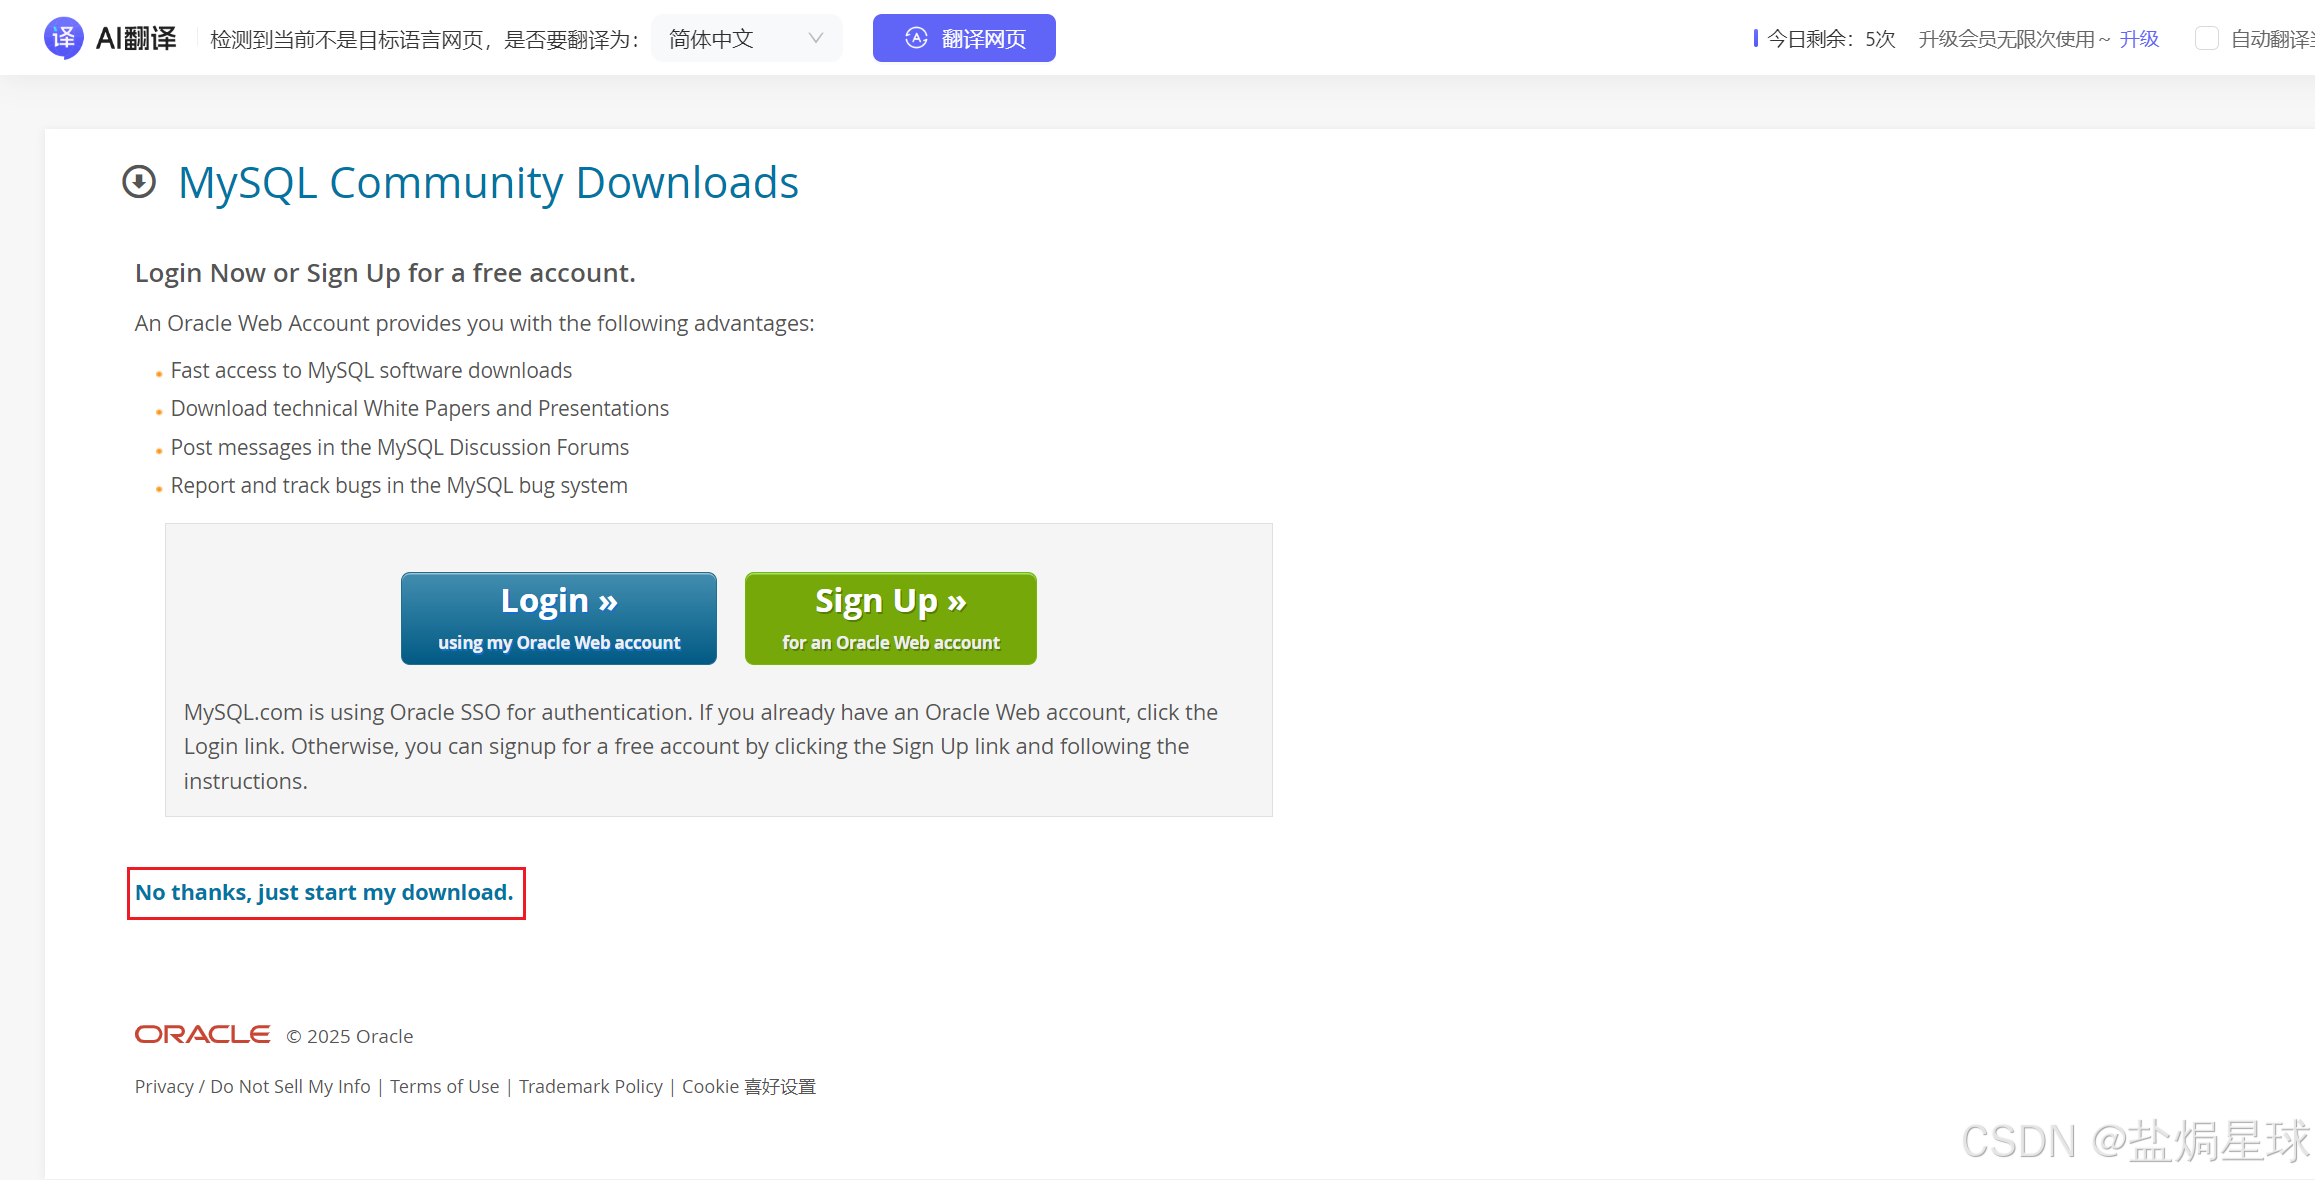Click 'Post messages in the MySQL Discussion Forums'
Screen dimensions: 2315x1180
pos(400,447)
